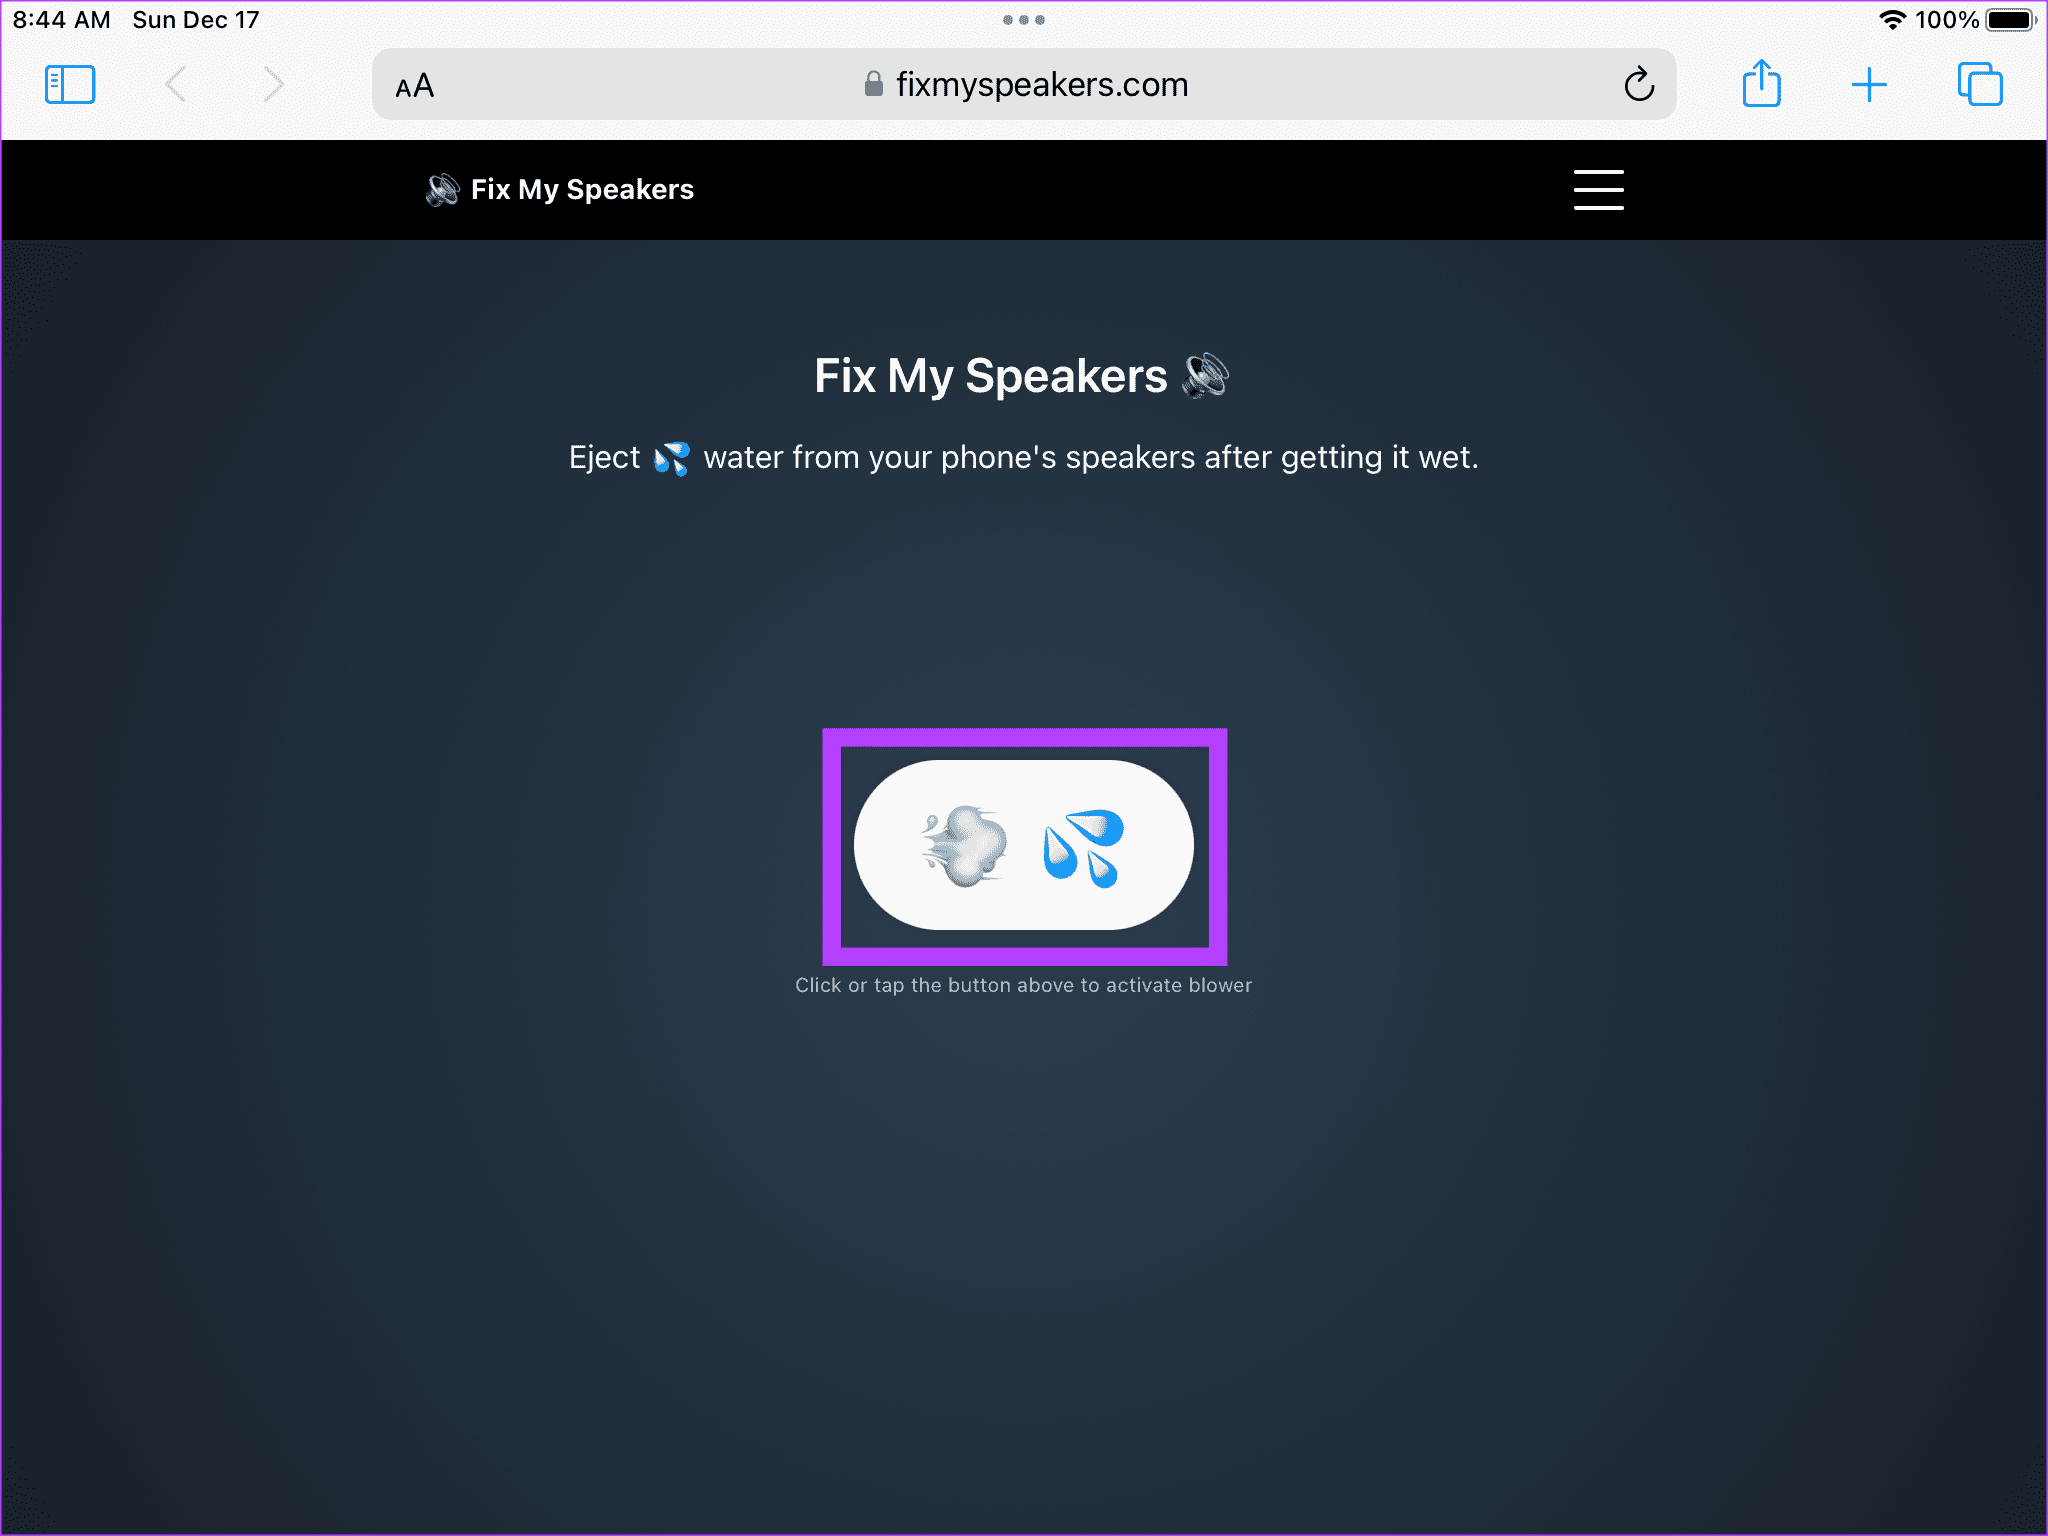
Task: Tap the water droplets icon
Action: [1084, 841]
